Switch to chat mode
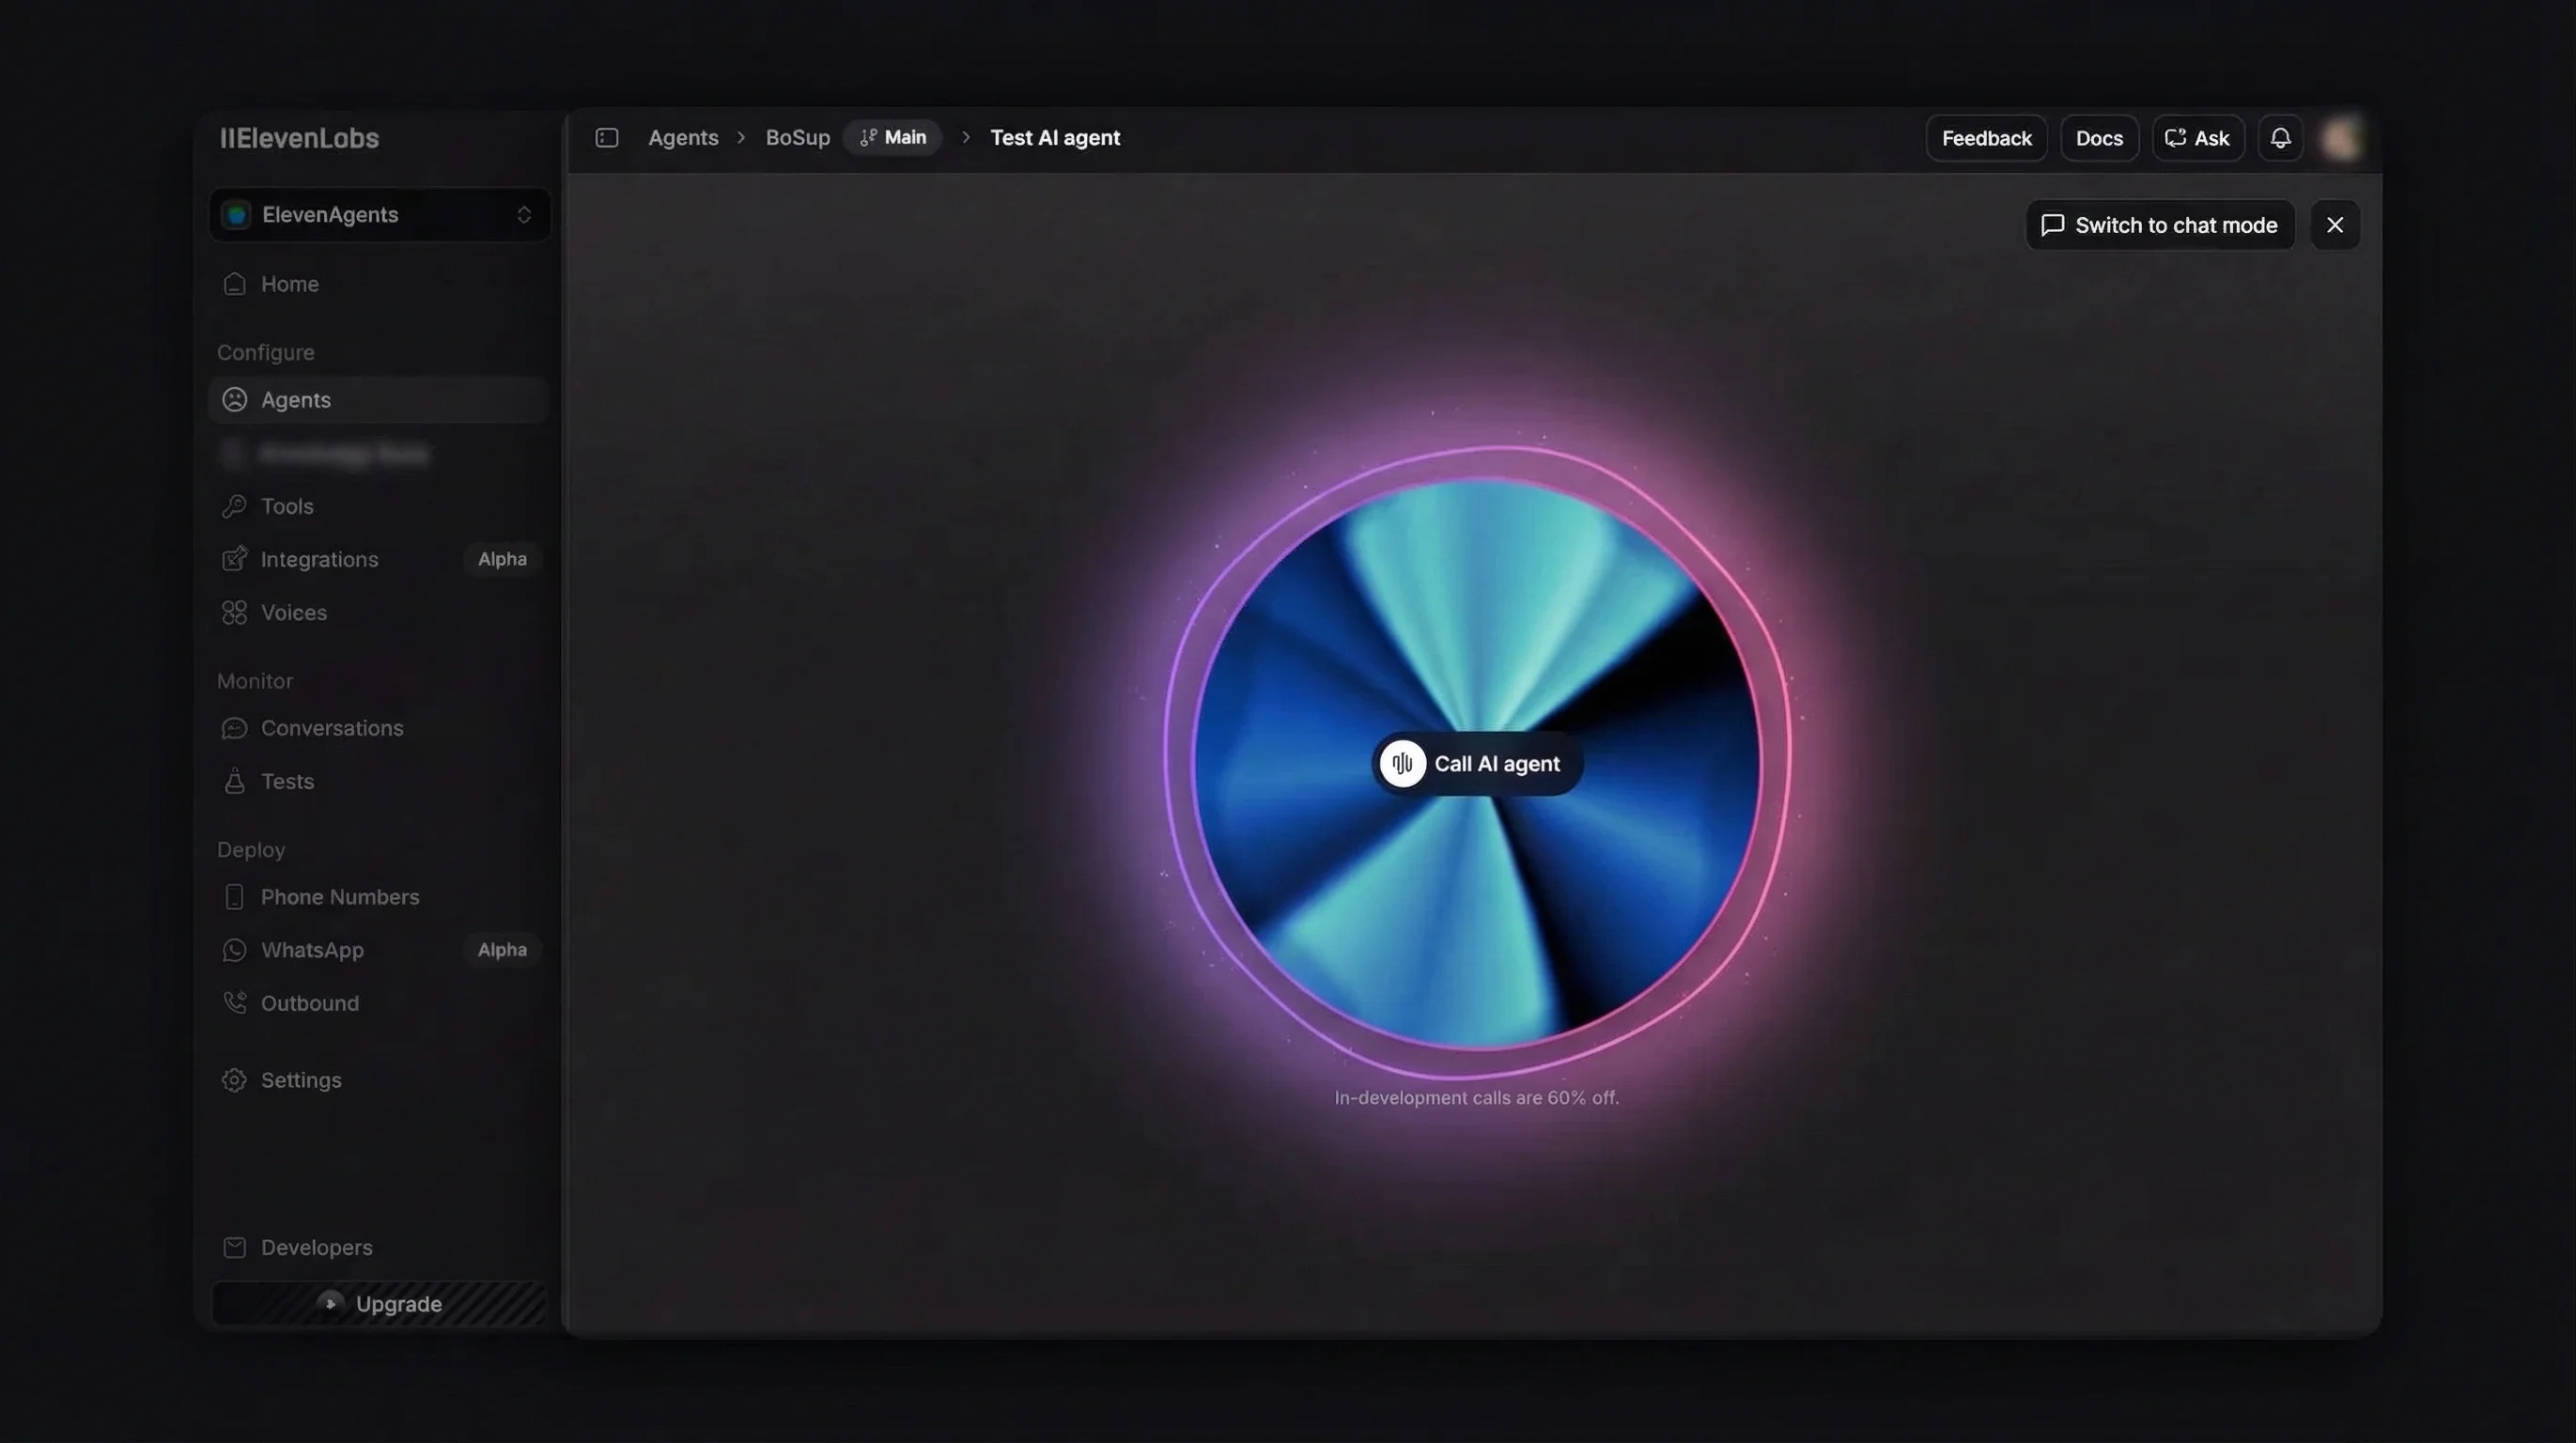 pyautogui.click(x=2160, y=225)
